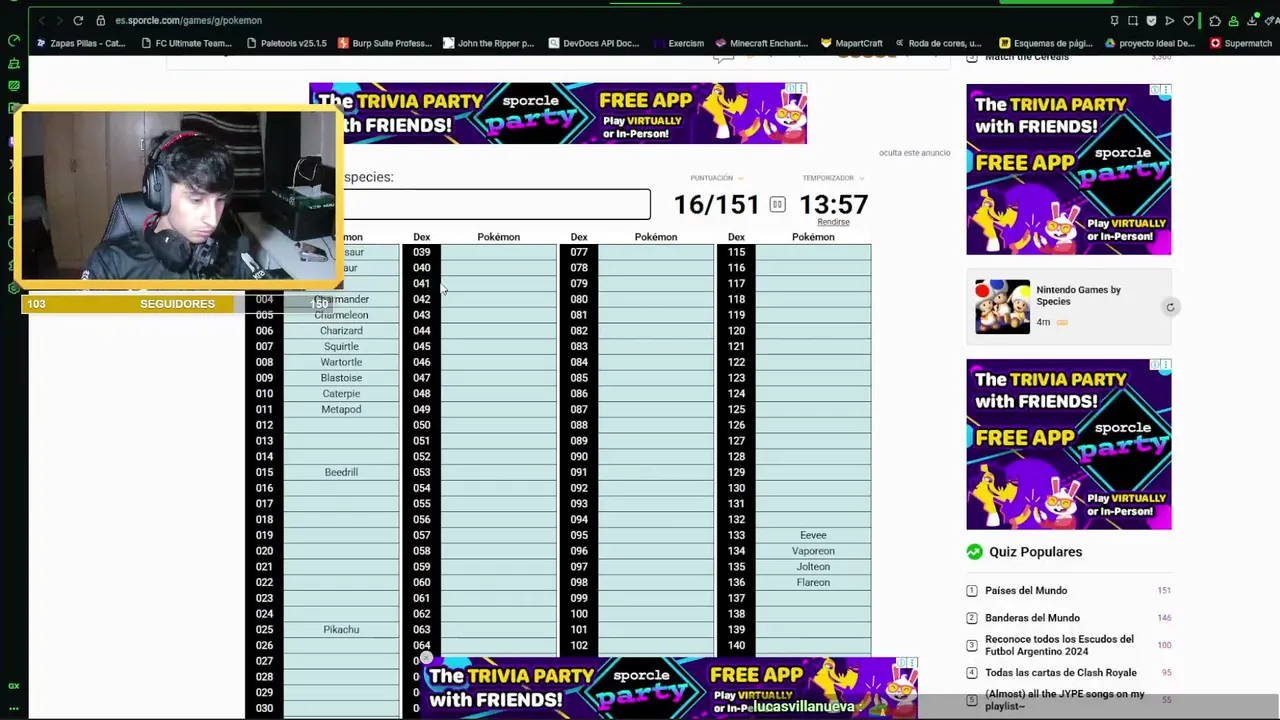
Task: Open the Paises del Mundo quiz
Action: pyautogui.click(x=1026, y=591)
